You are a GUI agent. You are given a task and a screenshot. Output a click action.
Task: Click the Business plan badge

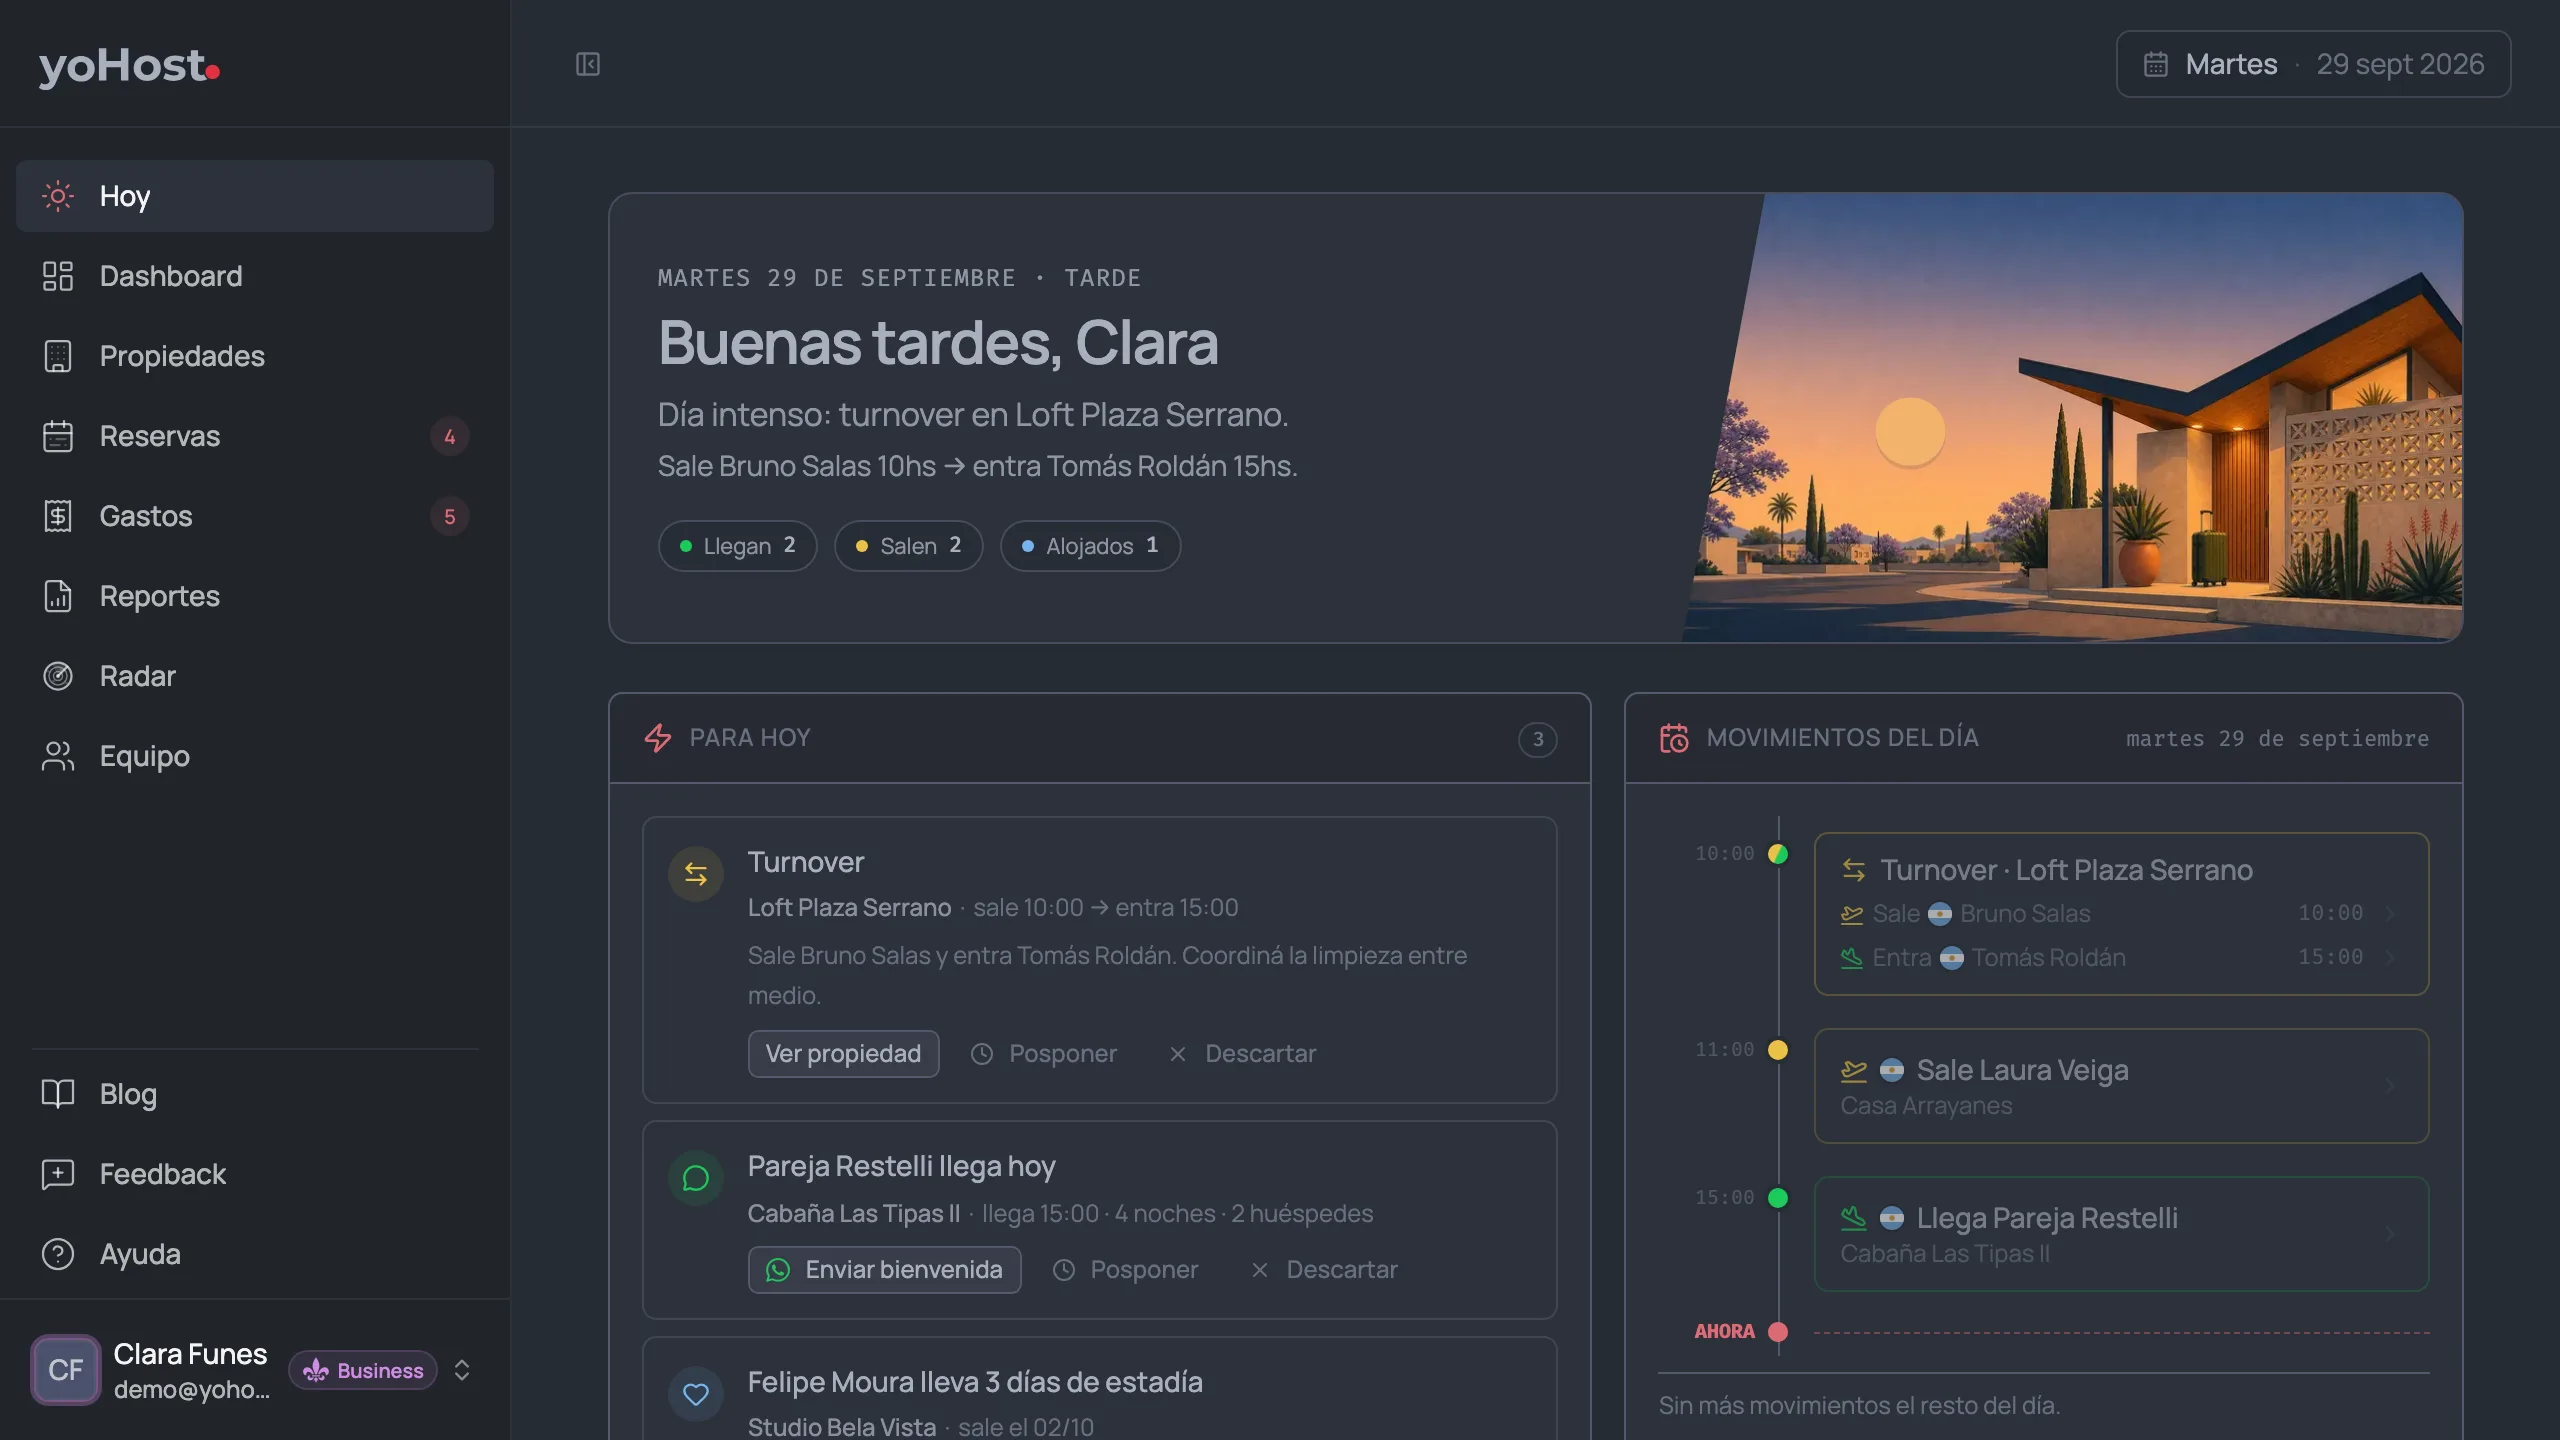[x=363, y=1370]
